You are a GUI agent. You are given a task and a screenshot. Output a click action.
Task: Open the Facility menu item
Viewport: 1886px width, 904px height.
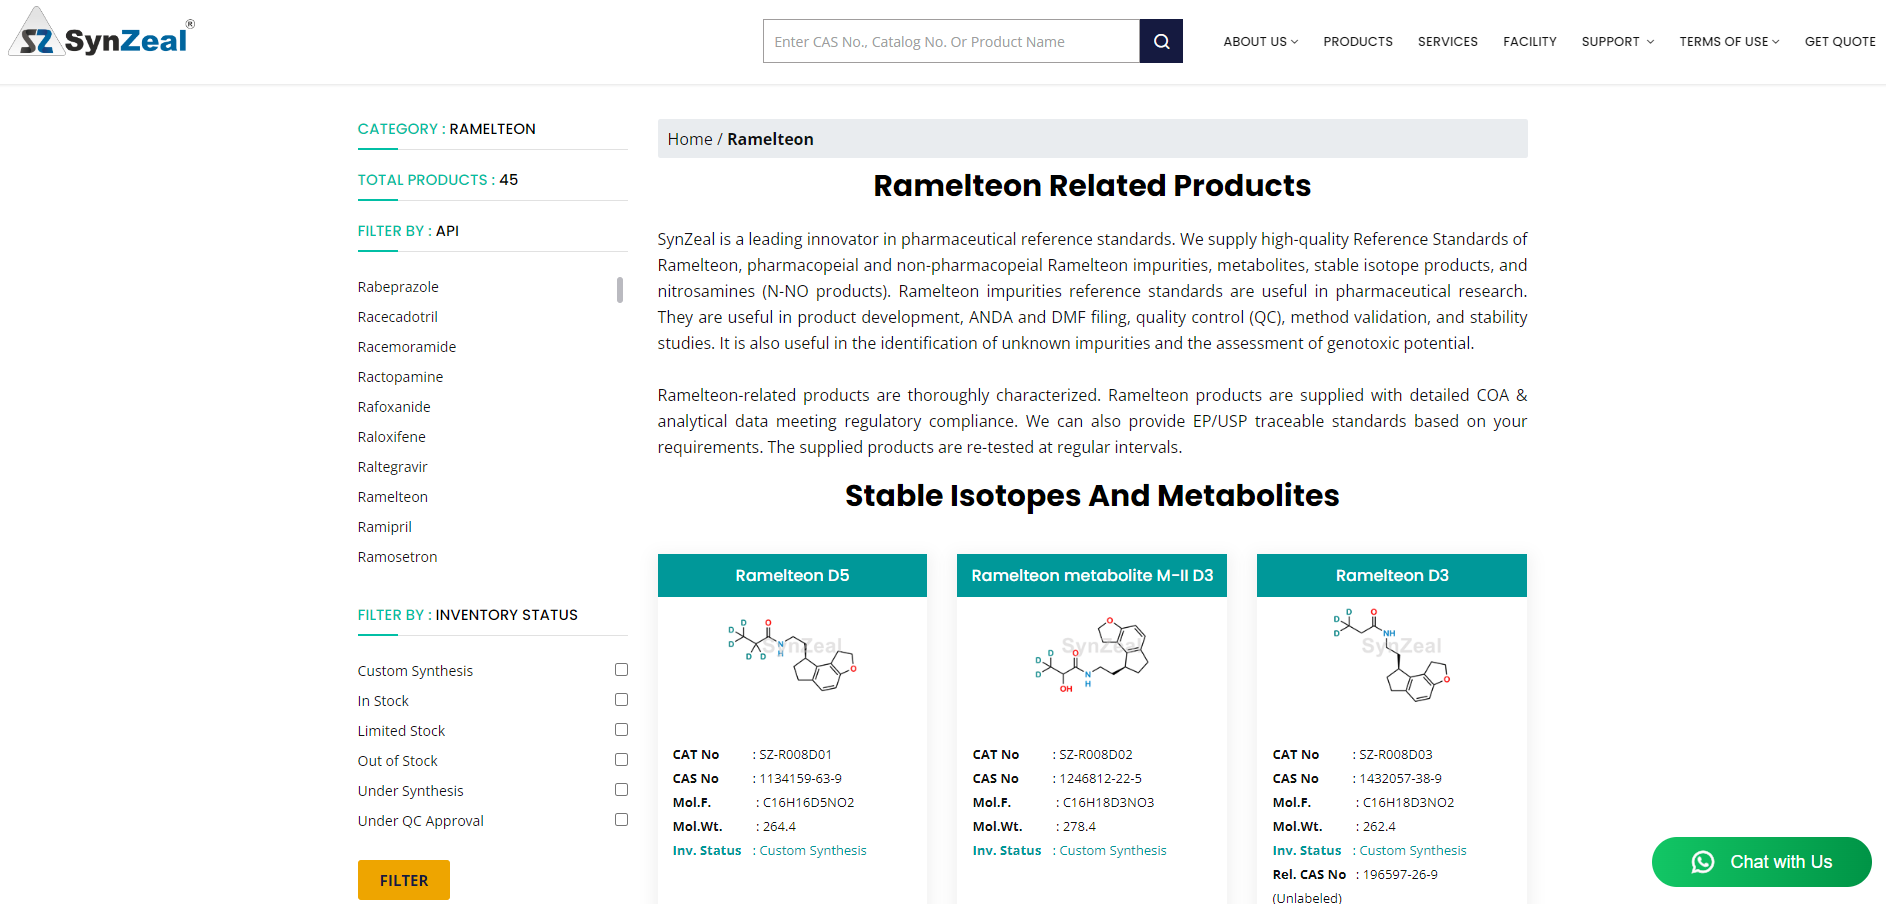click(1529, 41)
